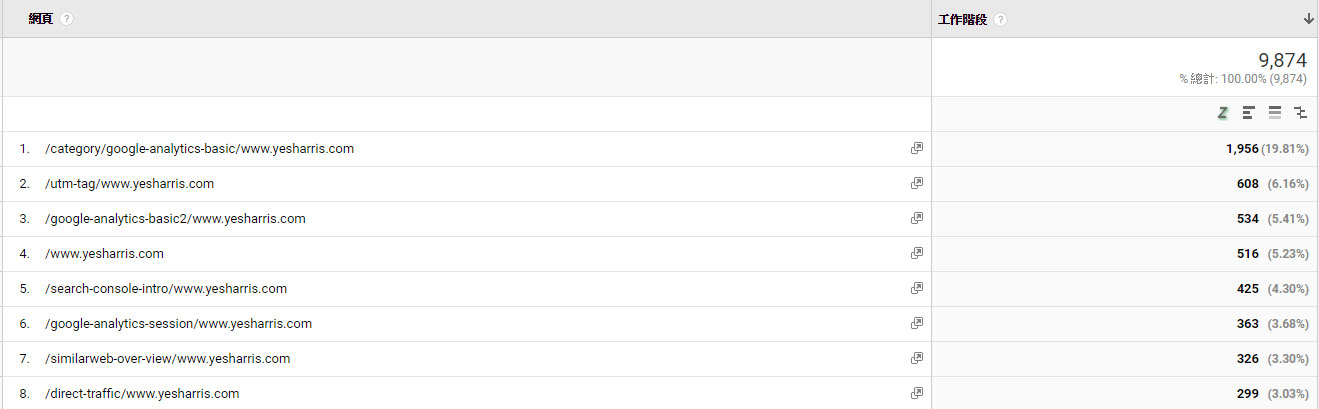Open /www.yesharris.com page link
Image resolution: width=1319 pixels, height=409 pixels.
click(x=104, y=254)
